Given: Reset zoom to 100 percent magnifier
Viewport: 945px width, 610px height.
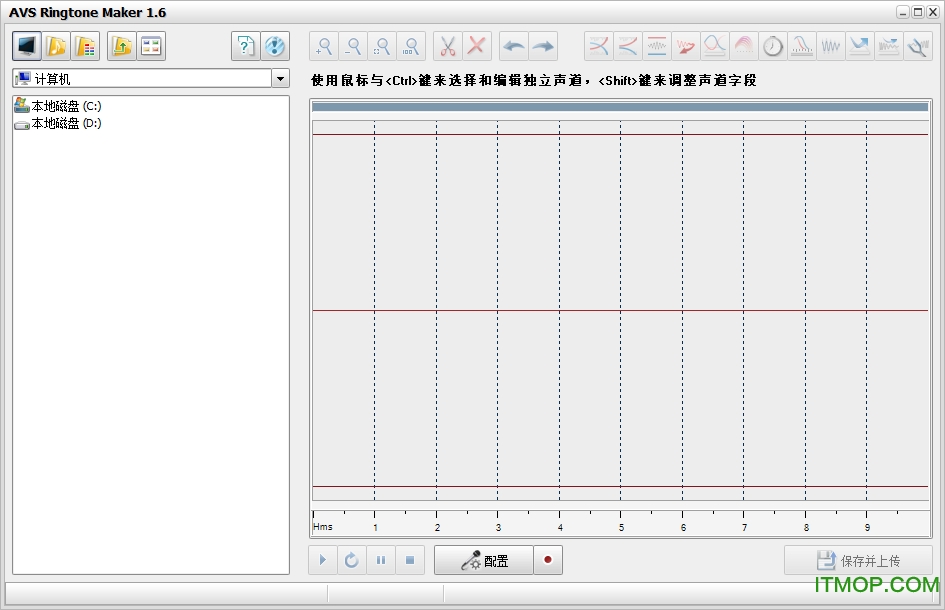Looking at the screenshot, I should pos(412,46).
